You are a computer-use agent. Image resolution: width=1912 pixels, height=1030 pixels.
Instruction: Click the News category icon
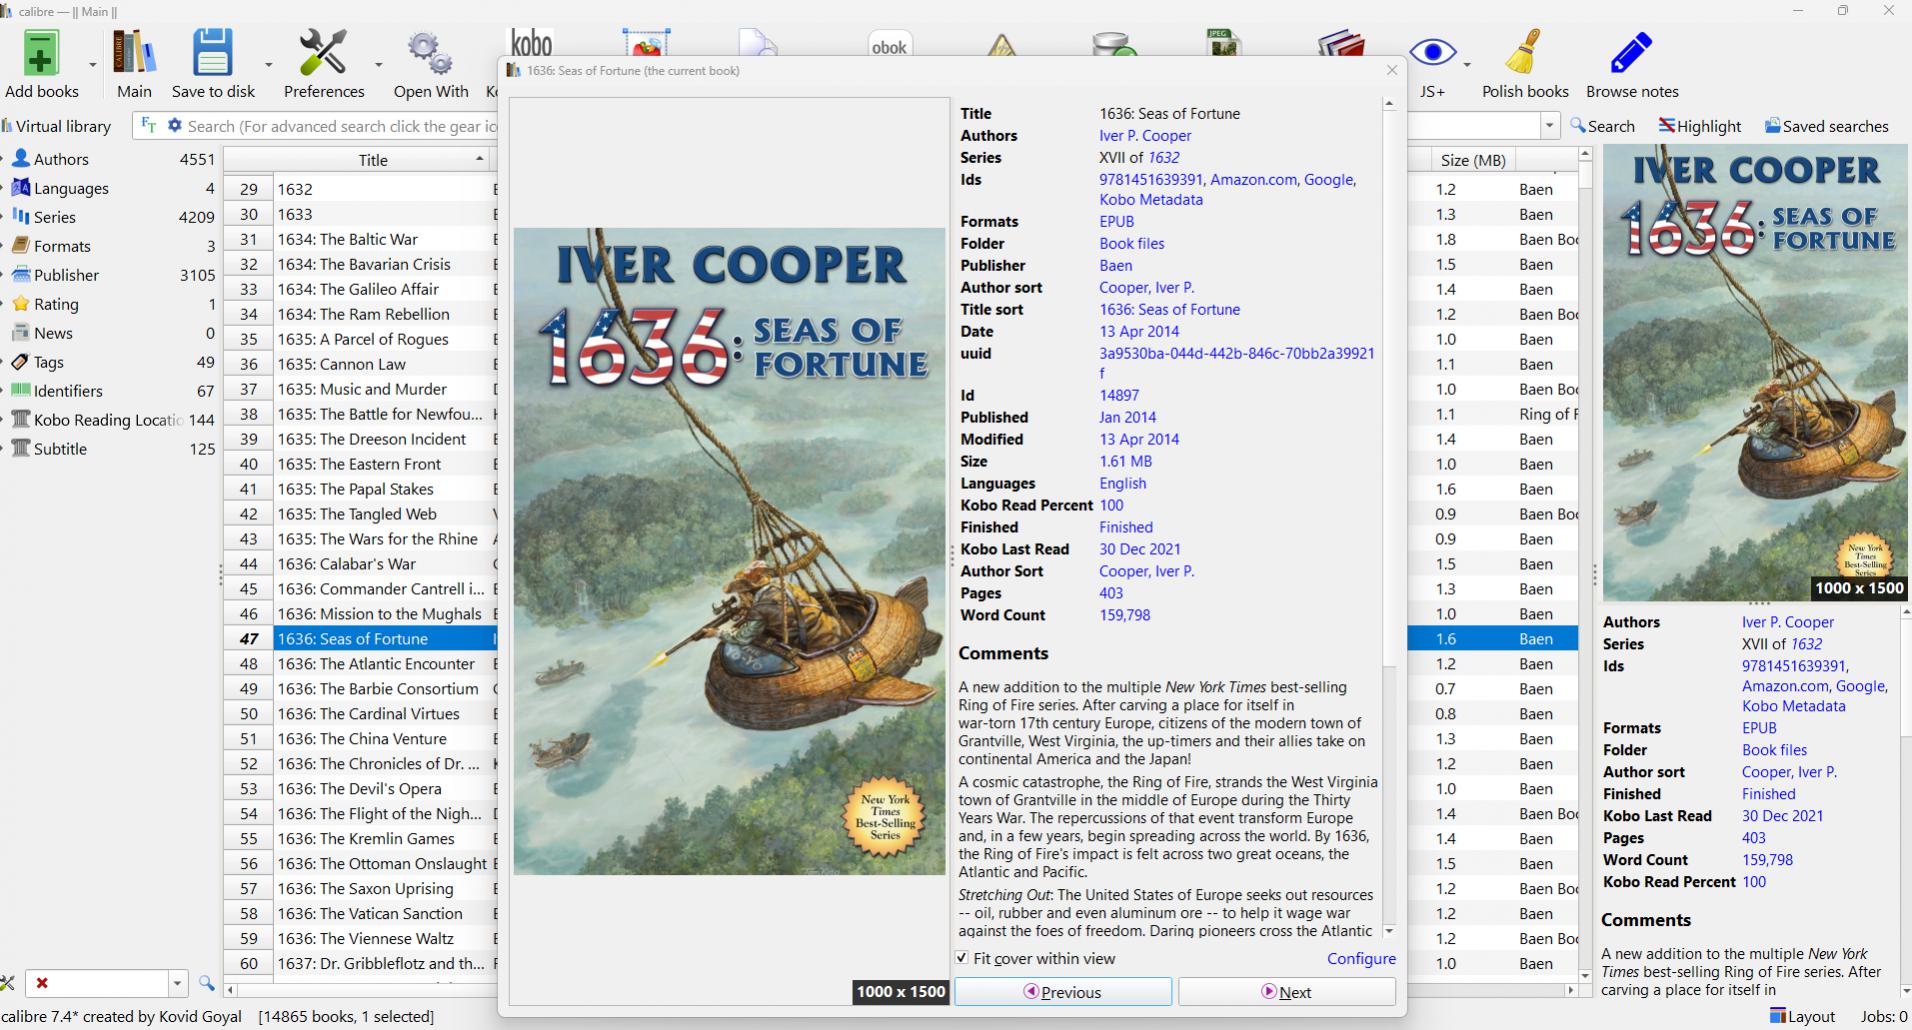[x=20, y=333]
